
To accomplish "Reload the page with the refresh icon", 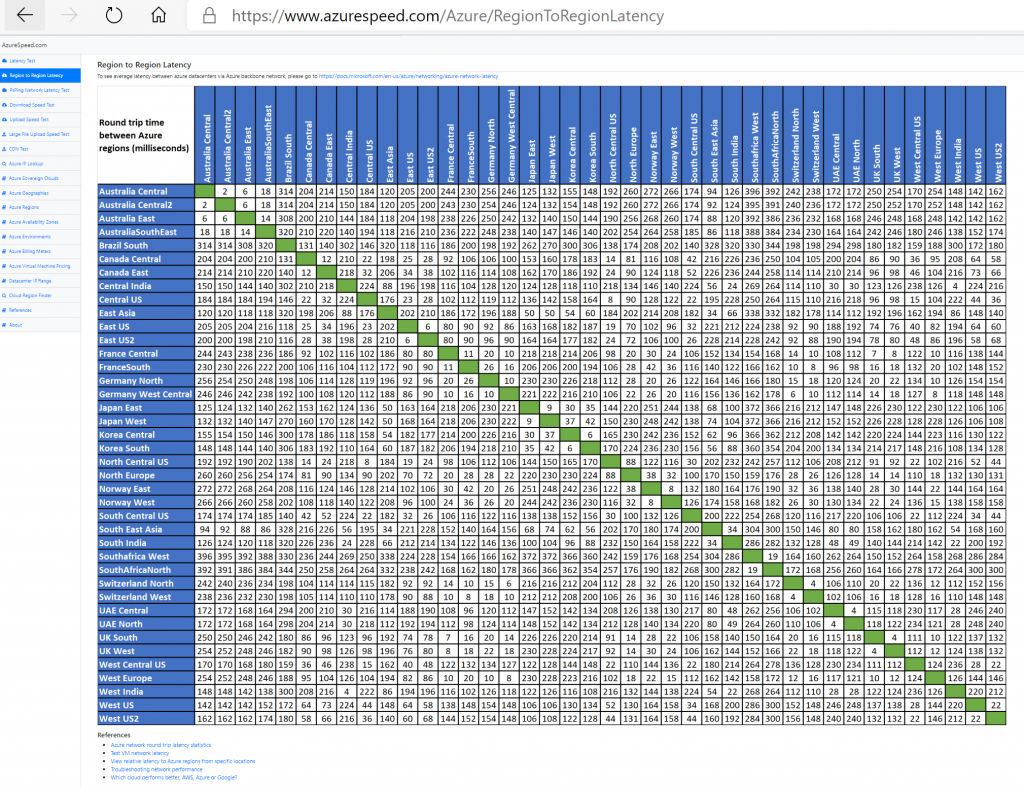I will click(114, 15).
